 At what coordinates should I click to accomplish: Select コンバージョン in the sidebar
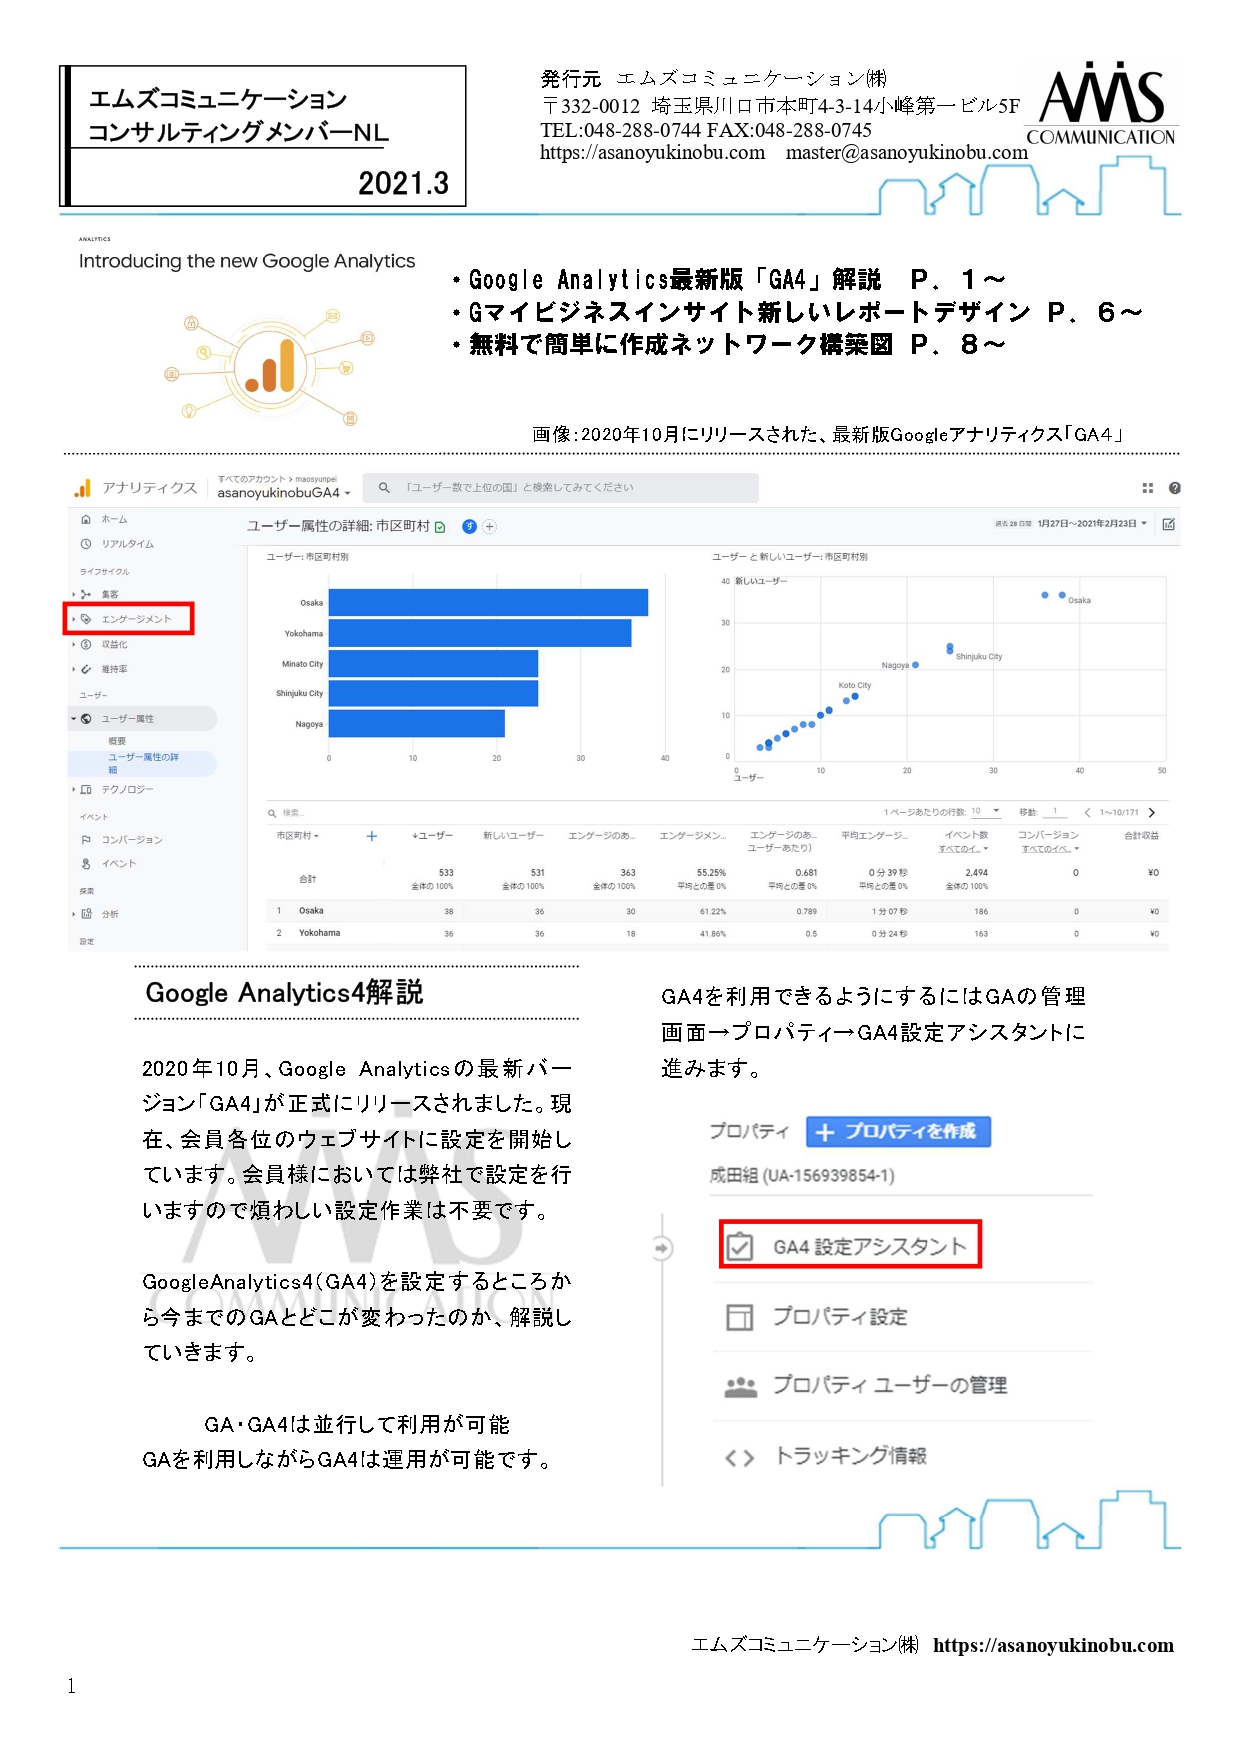(131, 840)
